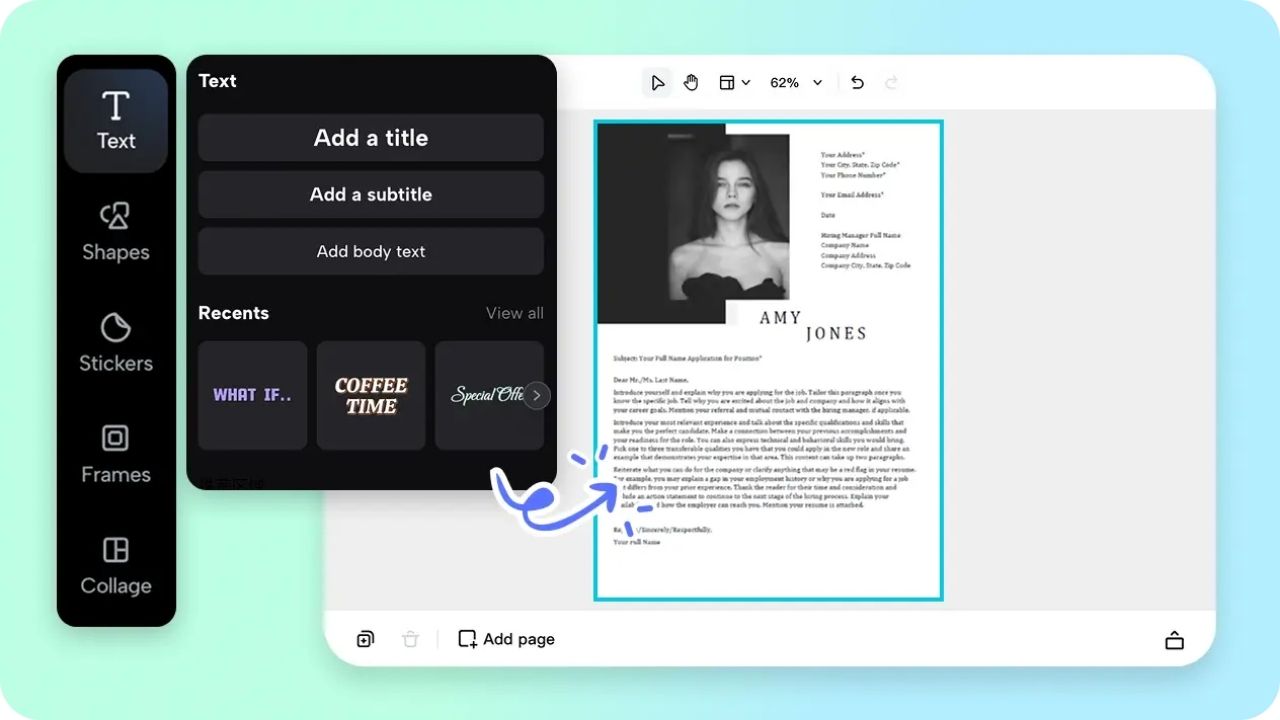Duplicate the current page

click(x=365, y=638)
